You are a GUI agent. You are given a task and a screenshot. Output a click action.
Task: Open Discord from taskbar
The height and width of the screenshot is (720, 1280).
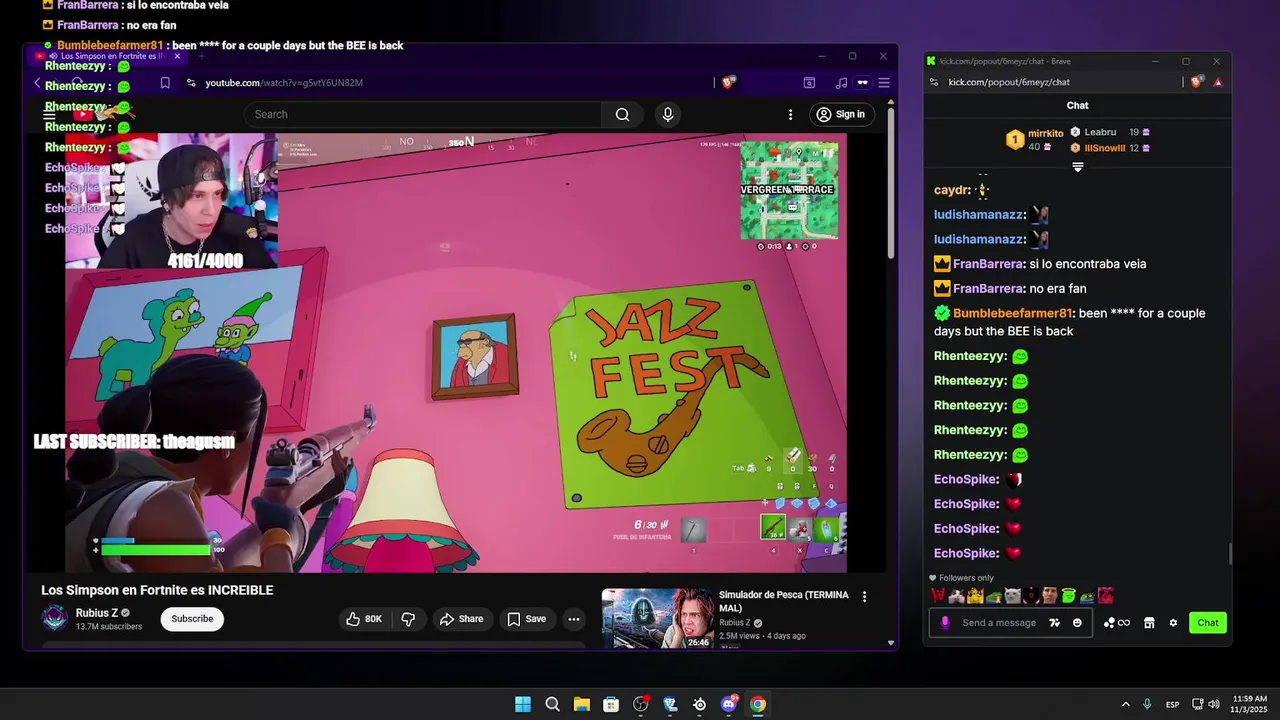pyautogui.click(x=729, y=704)
